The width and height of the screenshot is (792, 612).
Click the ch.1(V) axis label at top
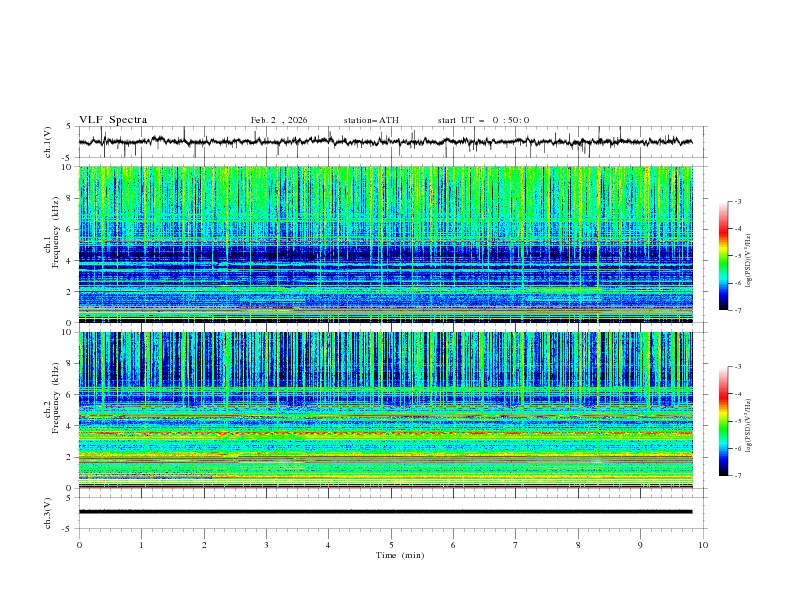point(48,142)
